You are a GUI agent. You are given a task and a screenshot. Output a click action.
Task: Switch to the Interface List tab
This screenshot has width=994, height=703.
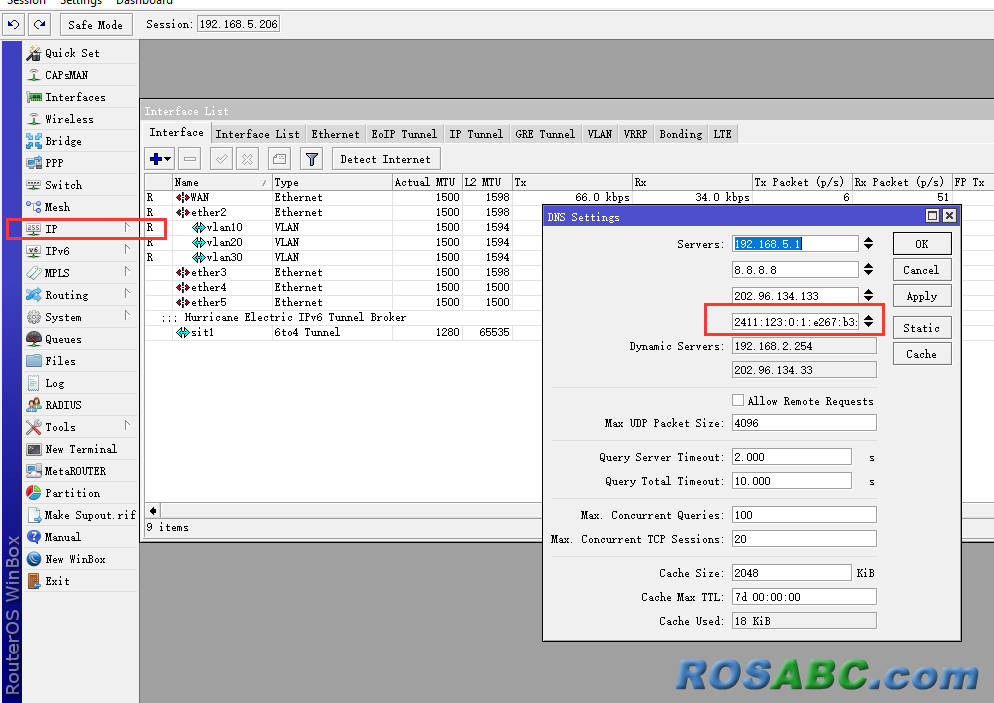coord(257,134)
